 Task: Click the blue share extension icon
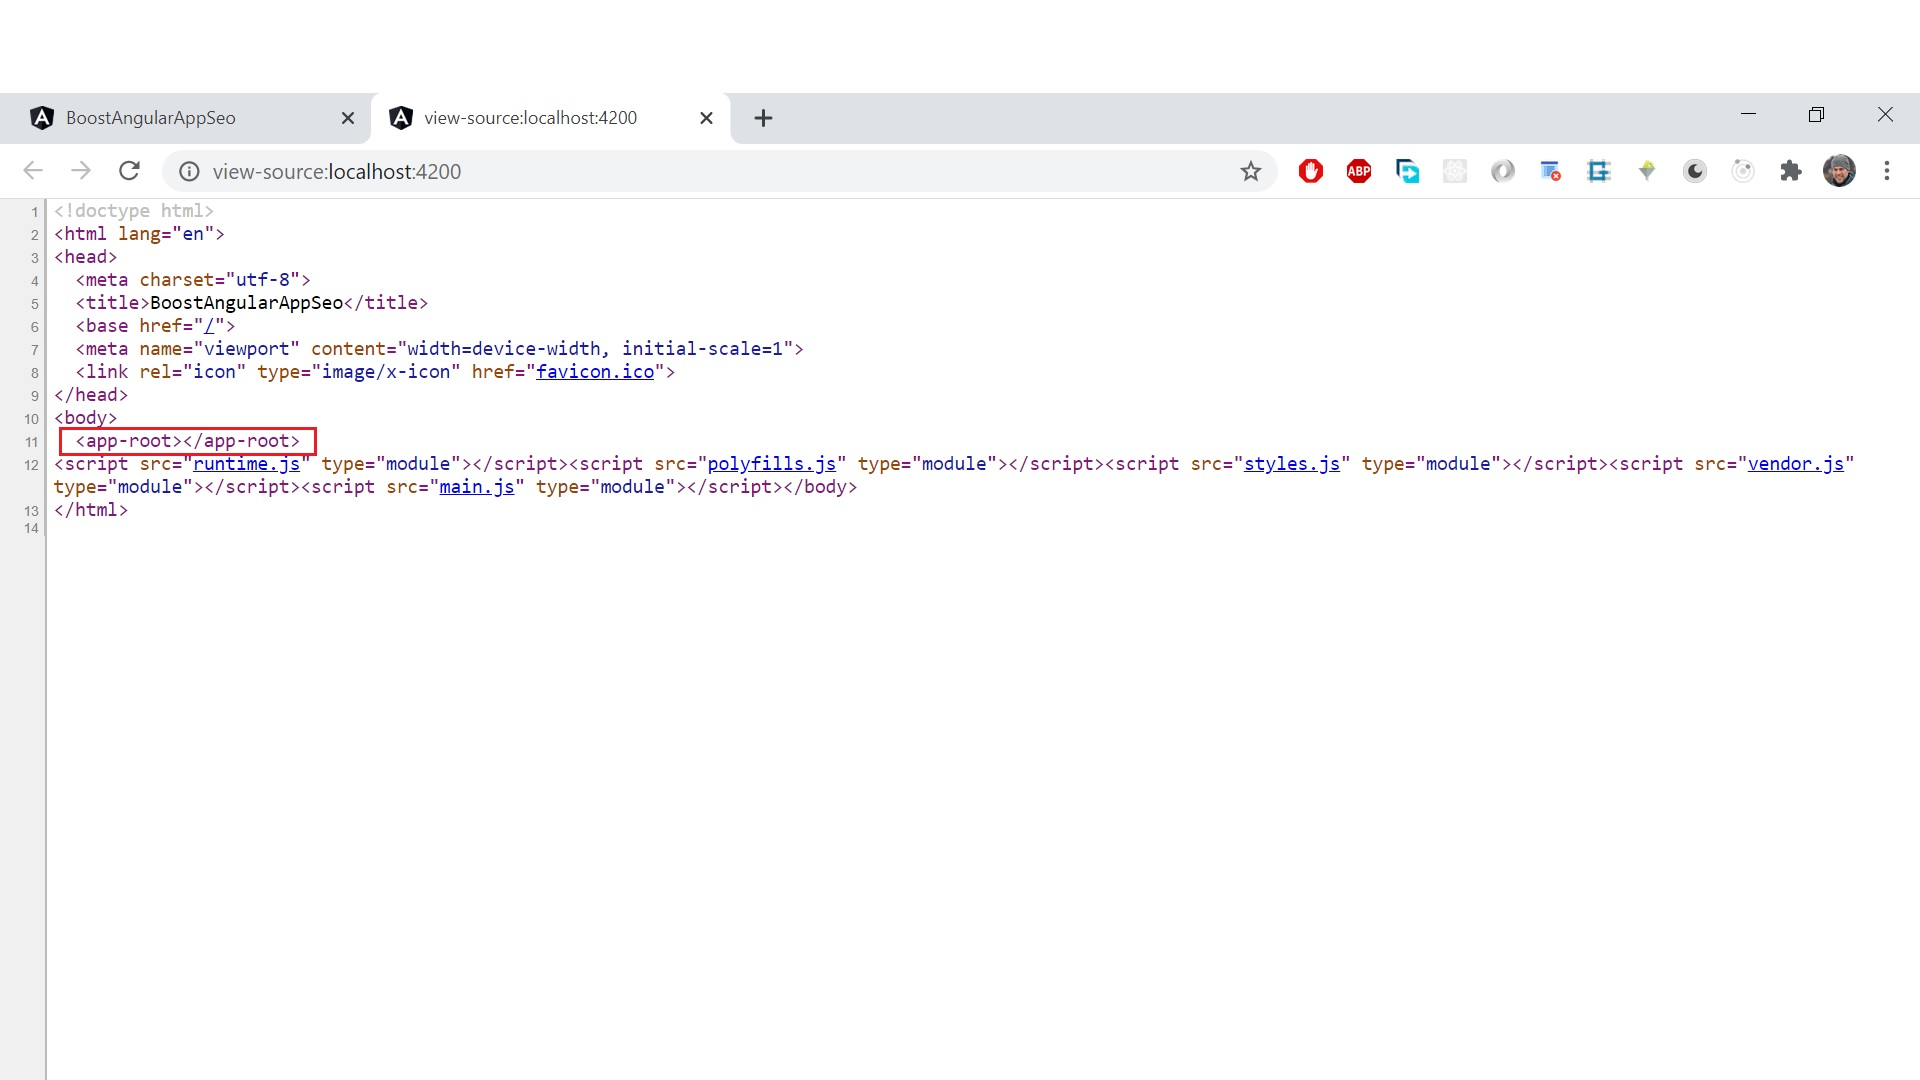(x=1409, y=171)
